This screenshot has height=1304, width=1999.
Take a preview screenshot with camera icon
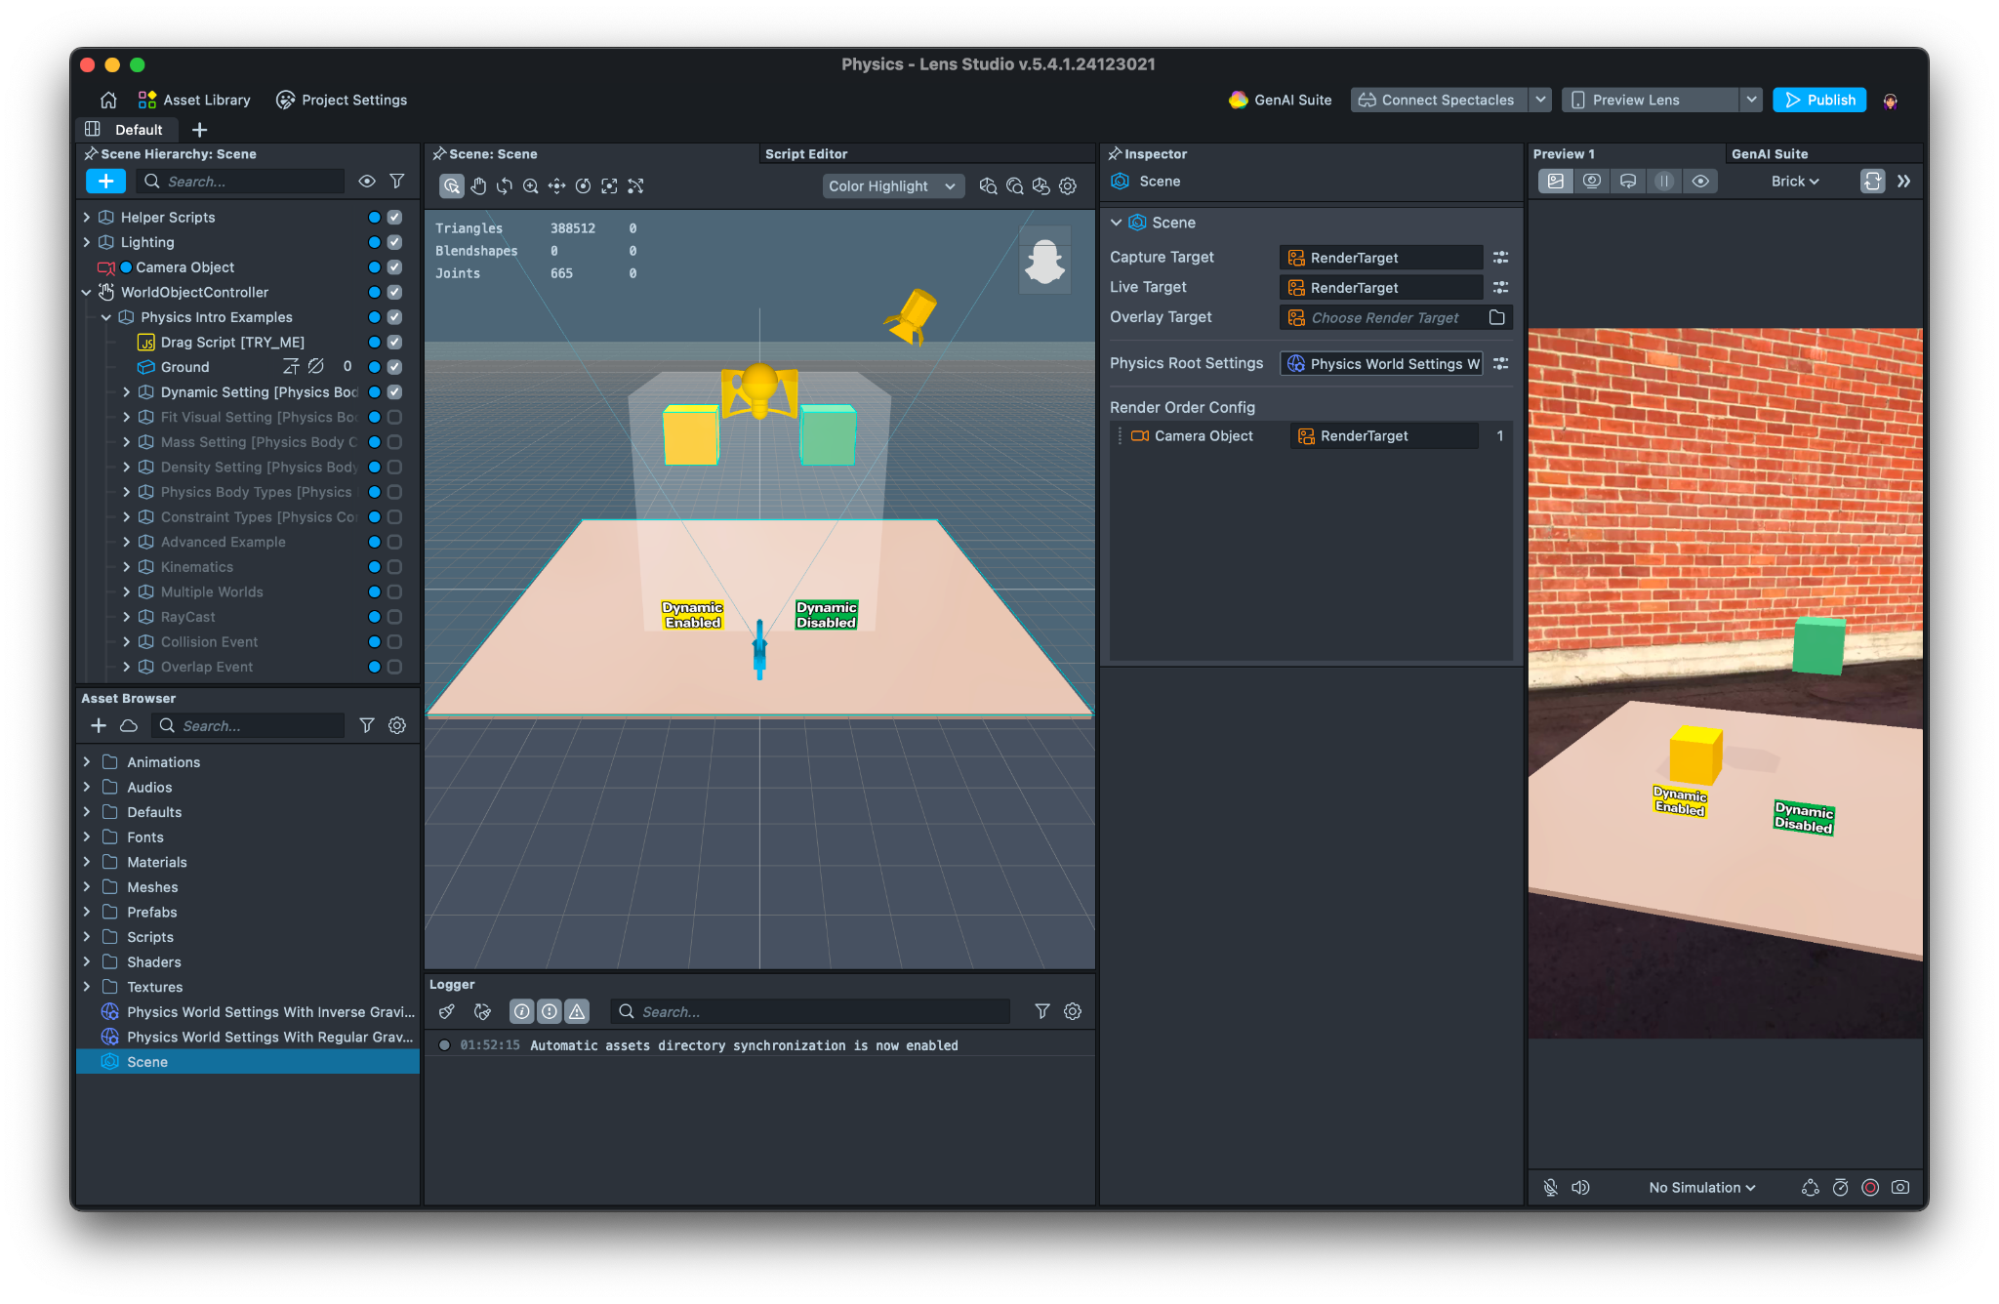tap(1900, 1187)
